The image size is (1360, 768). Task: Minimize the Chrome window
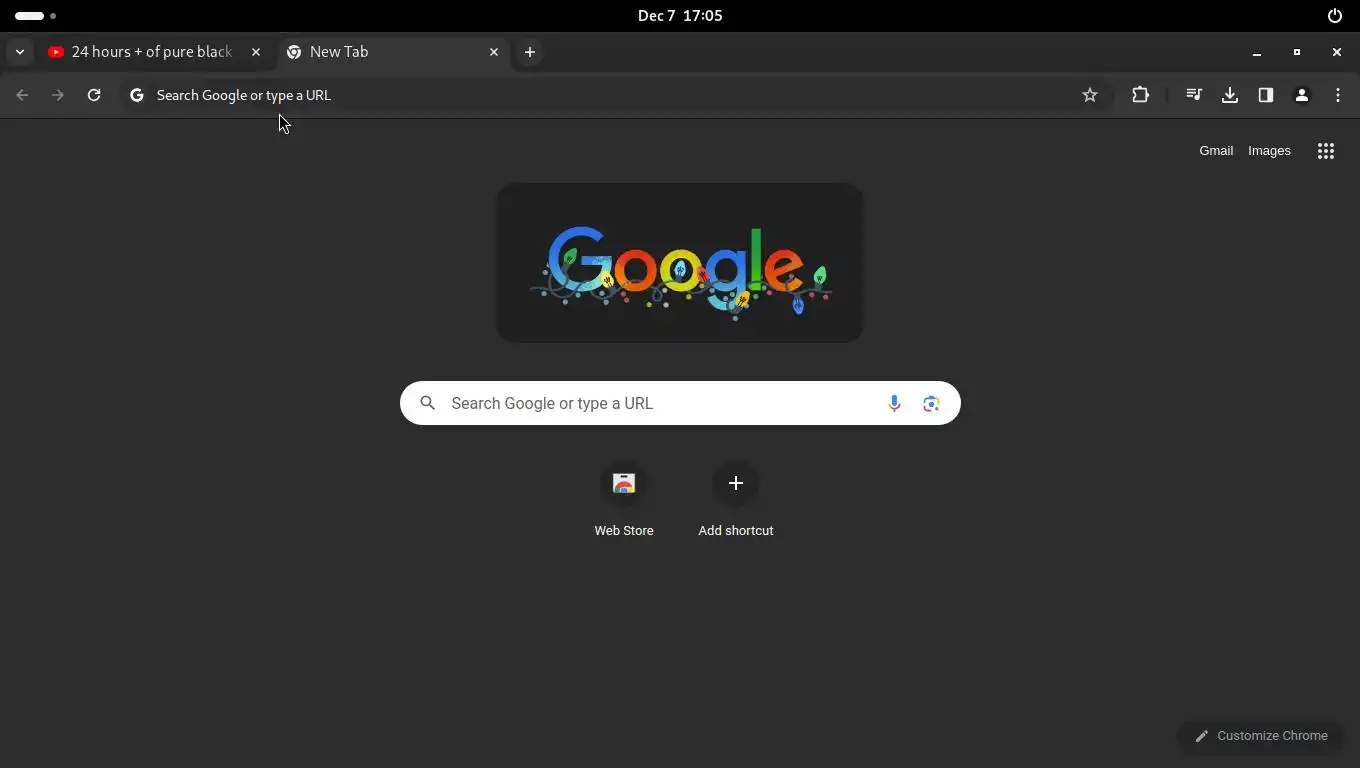click(x=1257, y=52)
